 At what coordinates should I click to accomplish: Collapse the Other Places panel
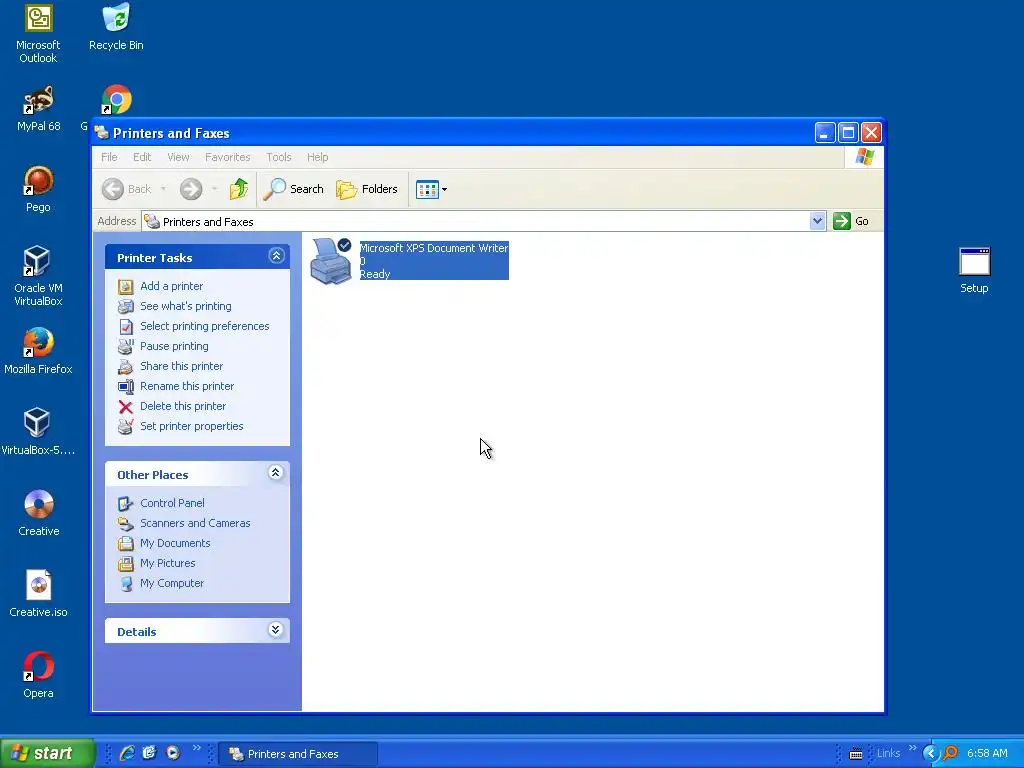click(x=276, y=473)
